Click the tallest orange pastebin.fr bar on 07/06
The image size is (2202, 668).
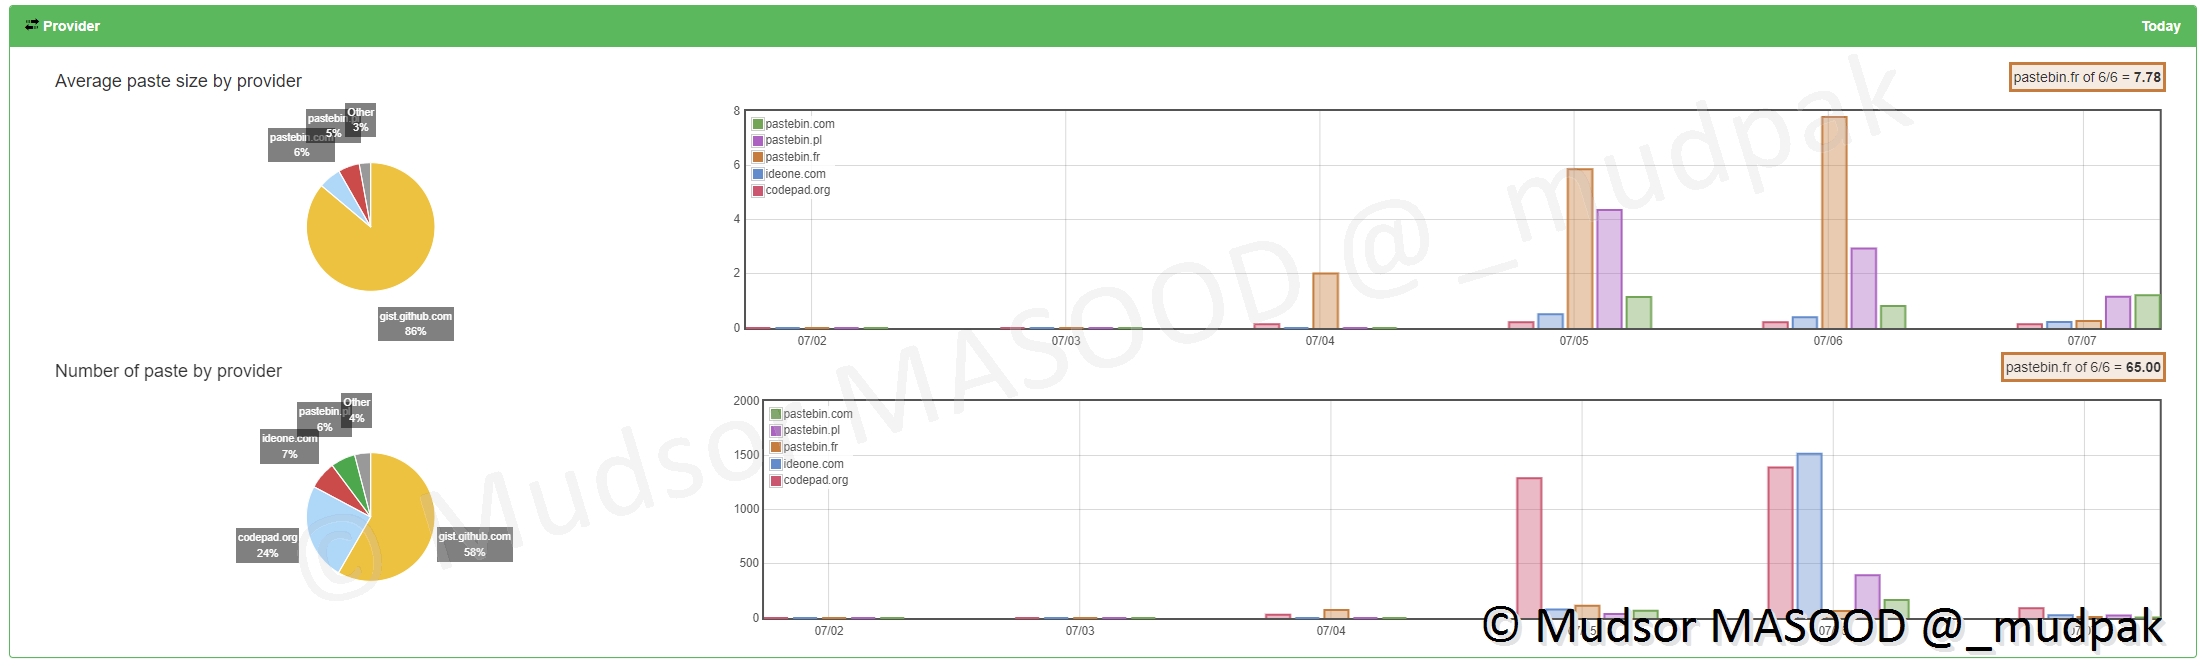tap(1833, 222)
